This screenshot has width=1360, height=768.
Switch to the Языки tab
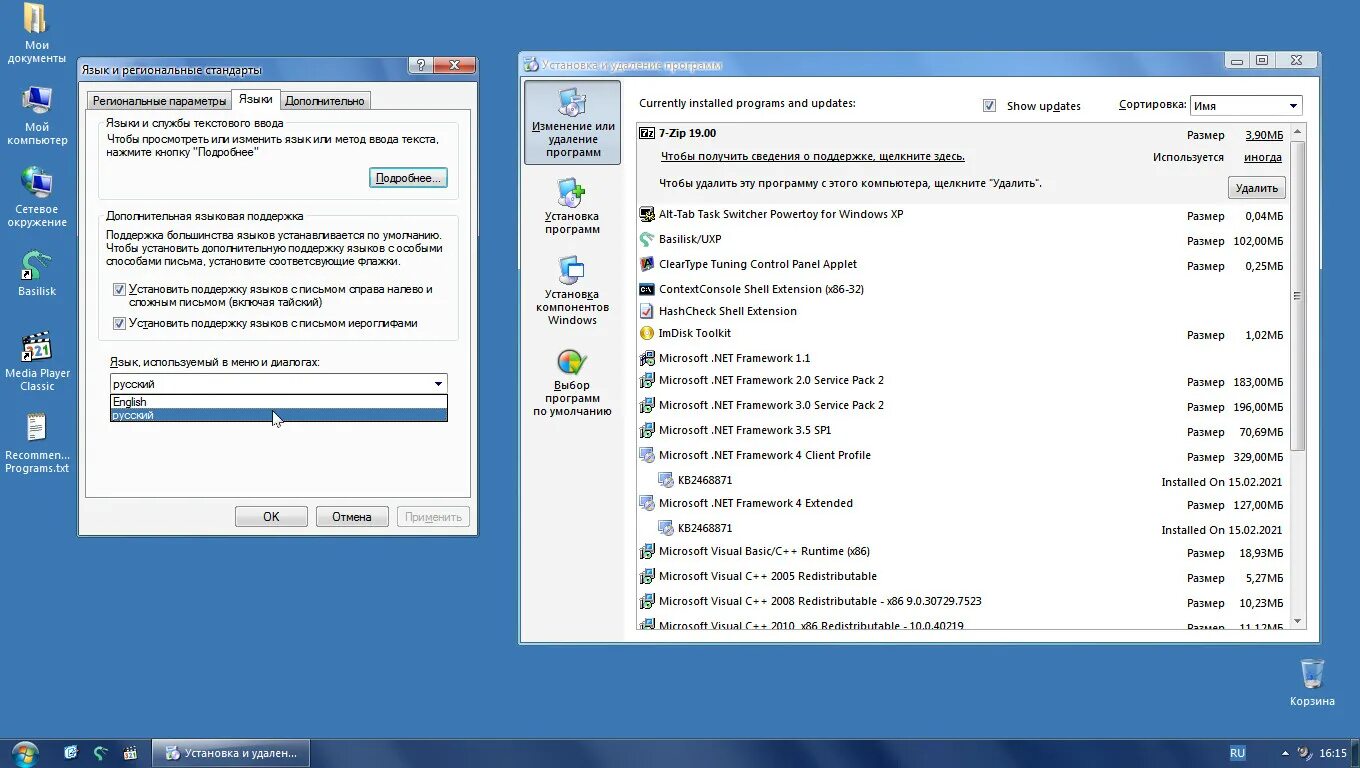point(256,99)
